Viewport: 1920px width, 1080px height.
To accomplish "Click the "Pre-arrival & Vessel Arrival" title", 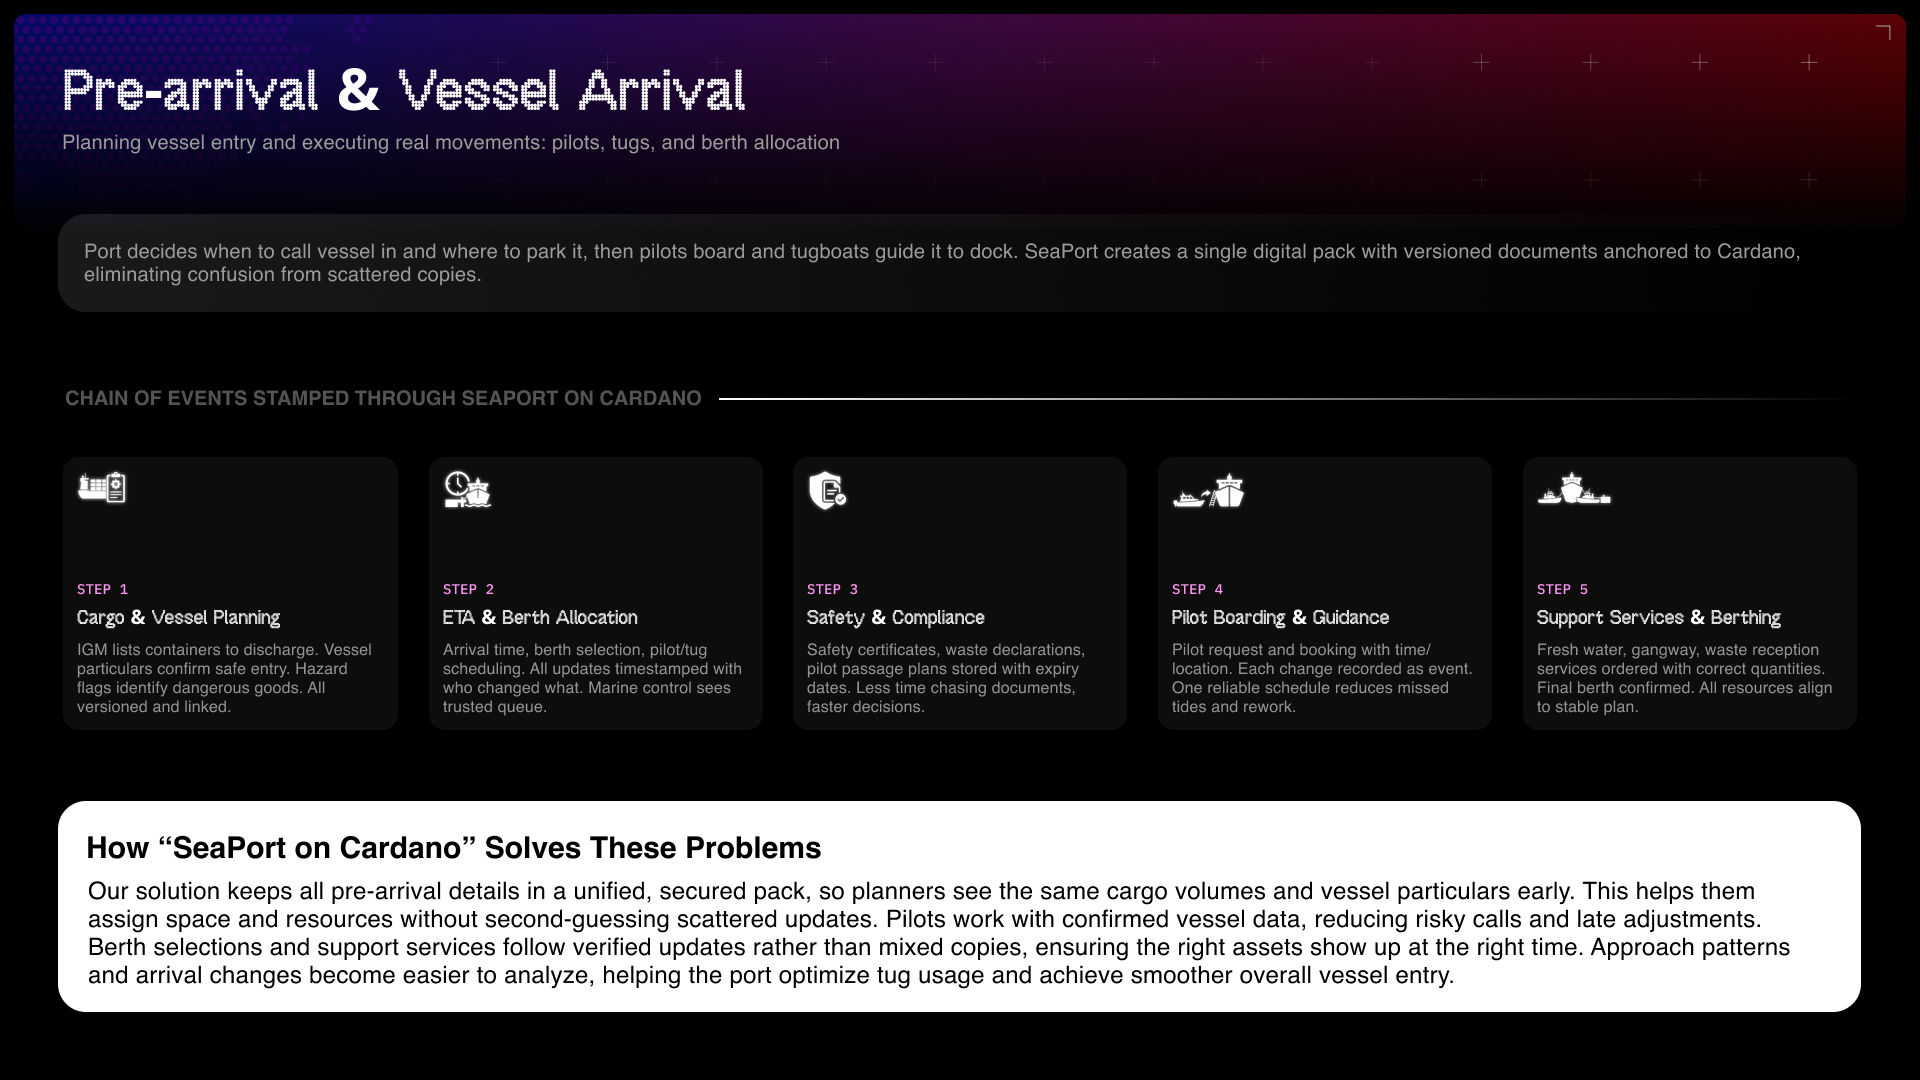I will (x=404, y=91).
